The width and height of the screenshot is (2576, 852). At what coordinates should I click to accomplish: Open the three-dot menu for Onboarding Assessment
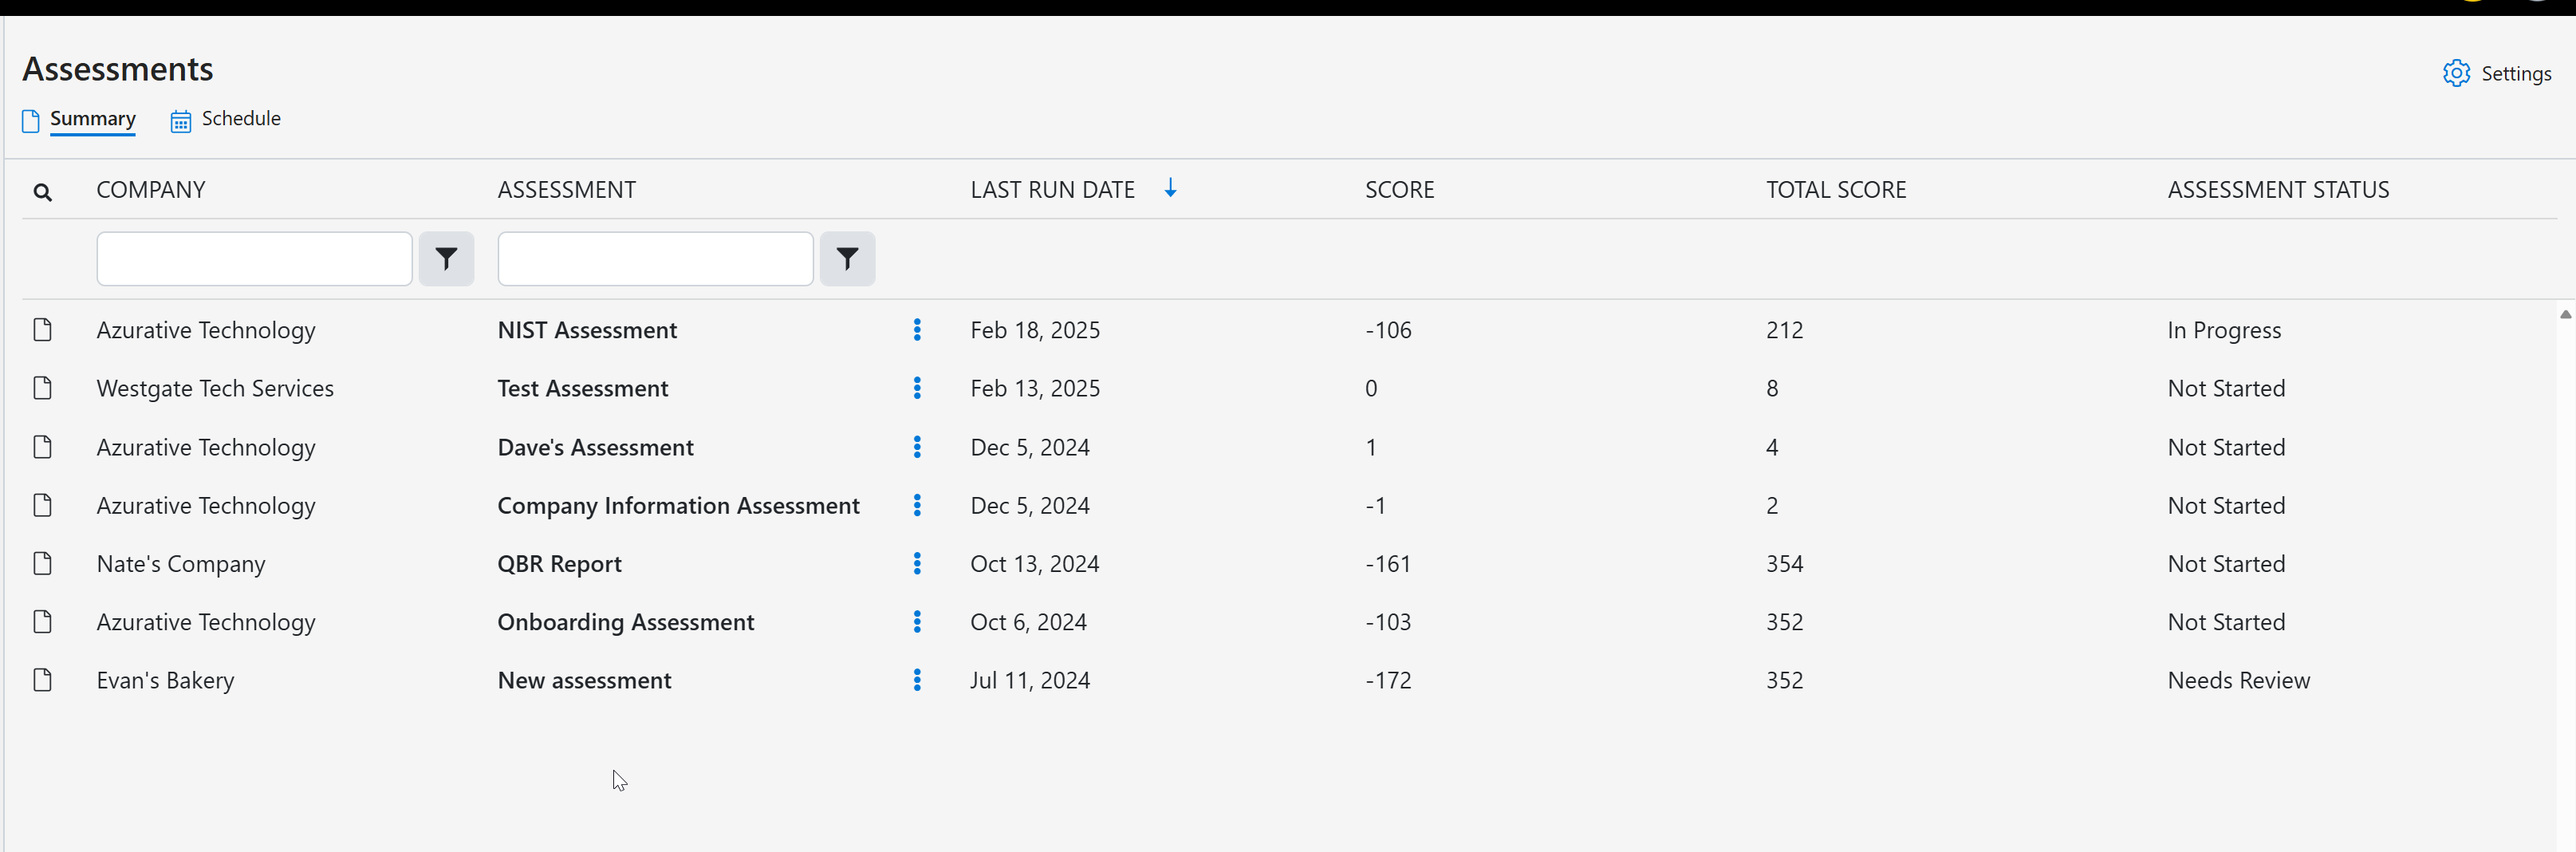tap(917, 621)
